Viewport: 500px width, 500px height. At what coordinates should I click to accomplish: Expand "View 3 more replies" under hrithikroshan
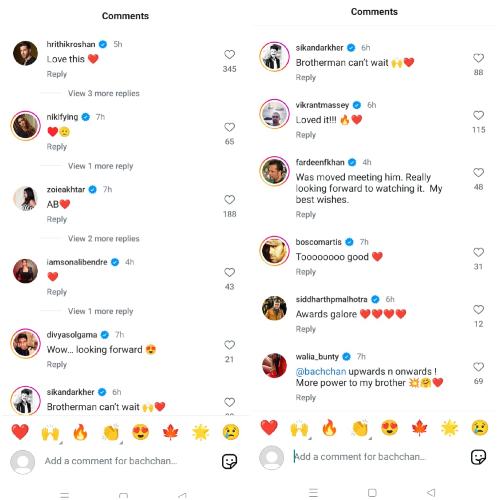click(x=104, y=93)
